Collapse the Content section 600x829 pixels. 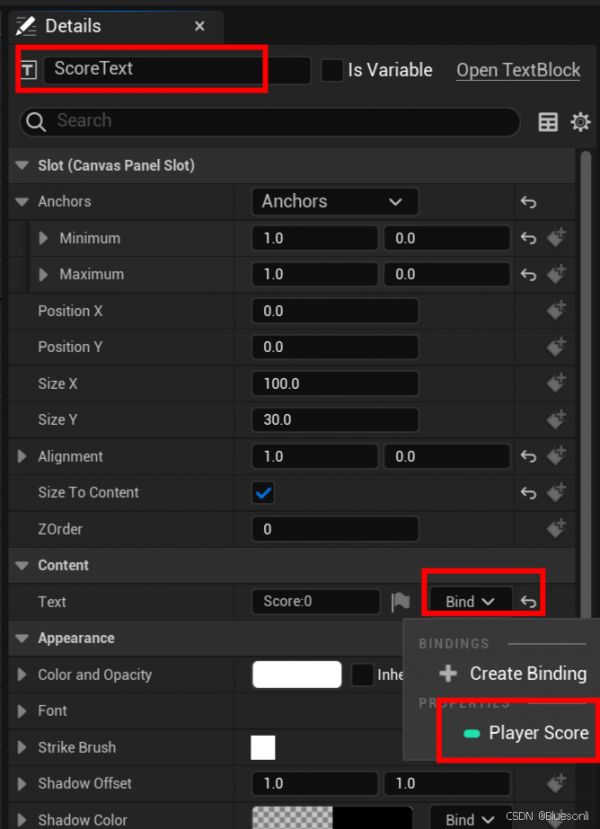click(23, 566)
